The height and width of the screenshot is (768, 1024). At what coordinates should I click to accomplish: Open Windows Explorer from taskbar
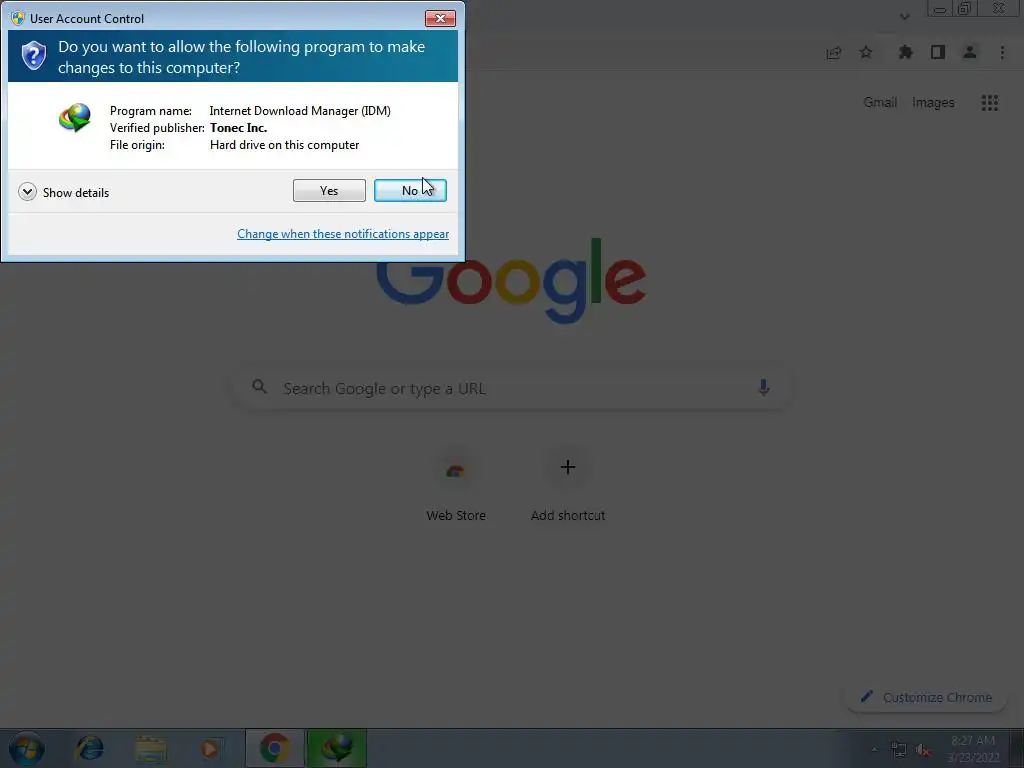151,749
